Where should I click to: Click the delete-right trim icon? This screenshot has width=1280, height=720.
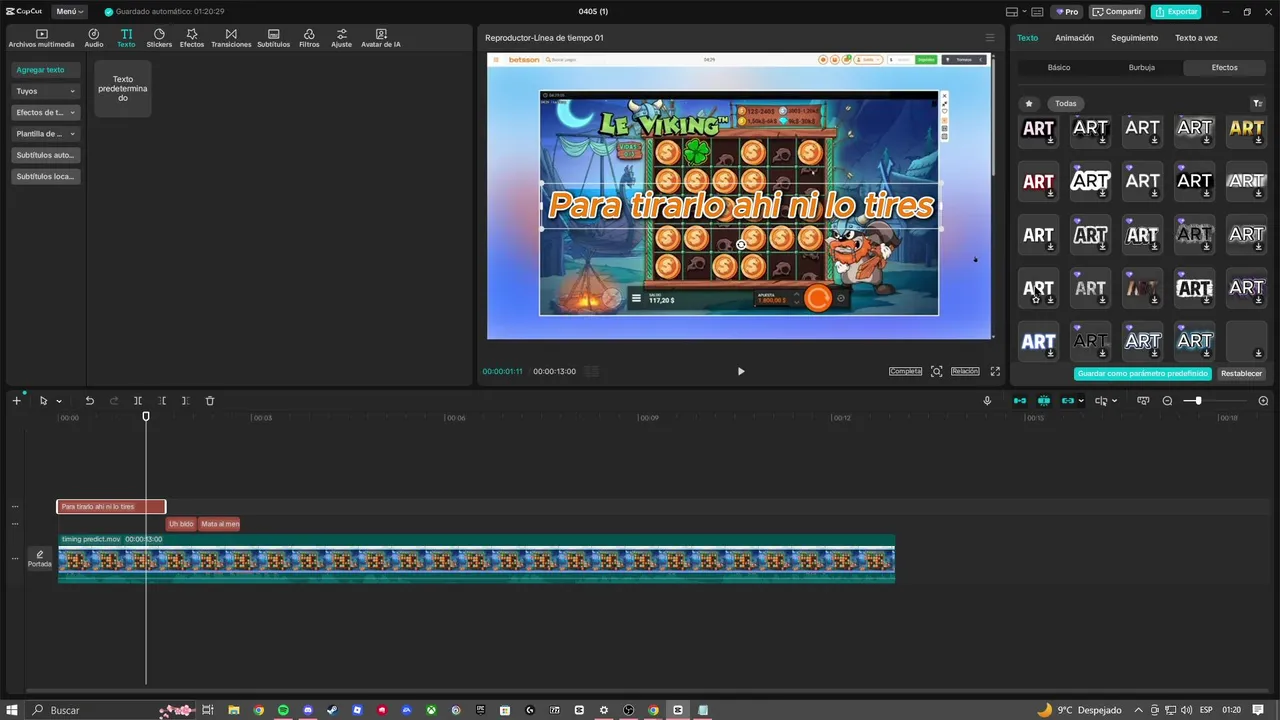pos(185,401)
